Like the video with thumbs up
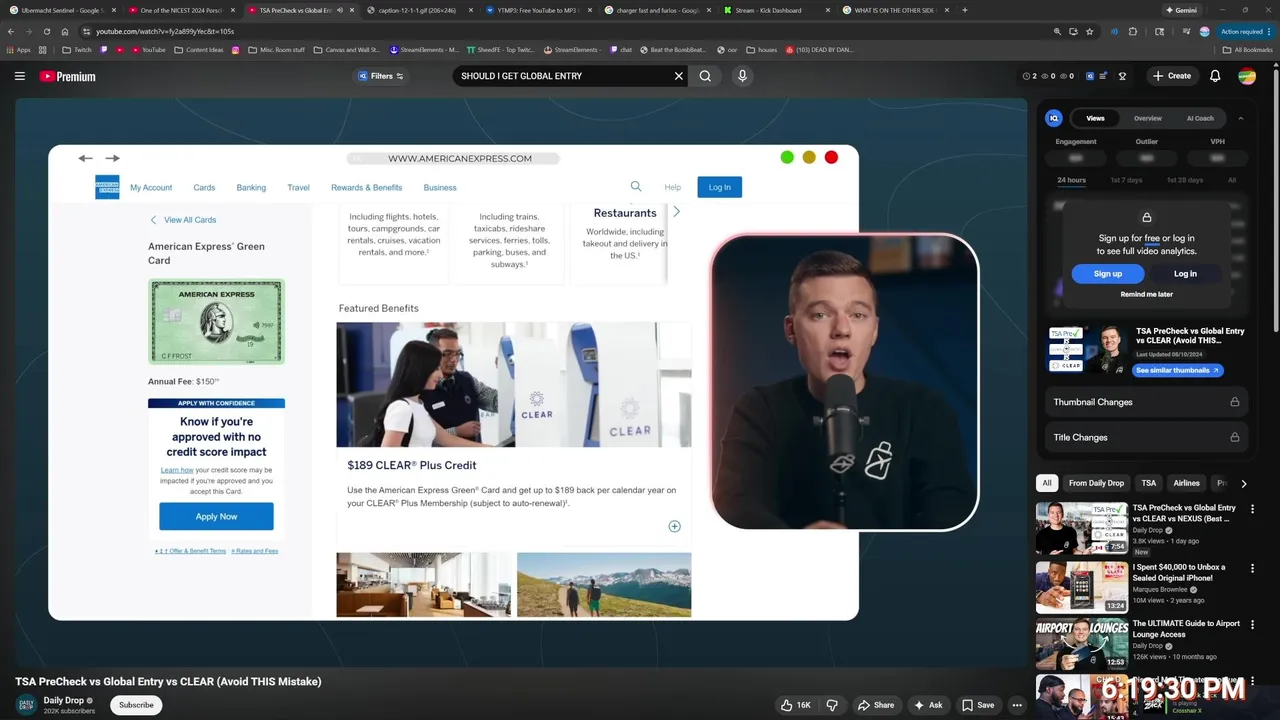The height and width of the screenshot is (720, 1280). click(796, 705)
